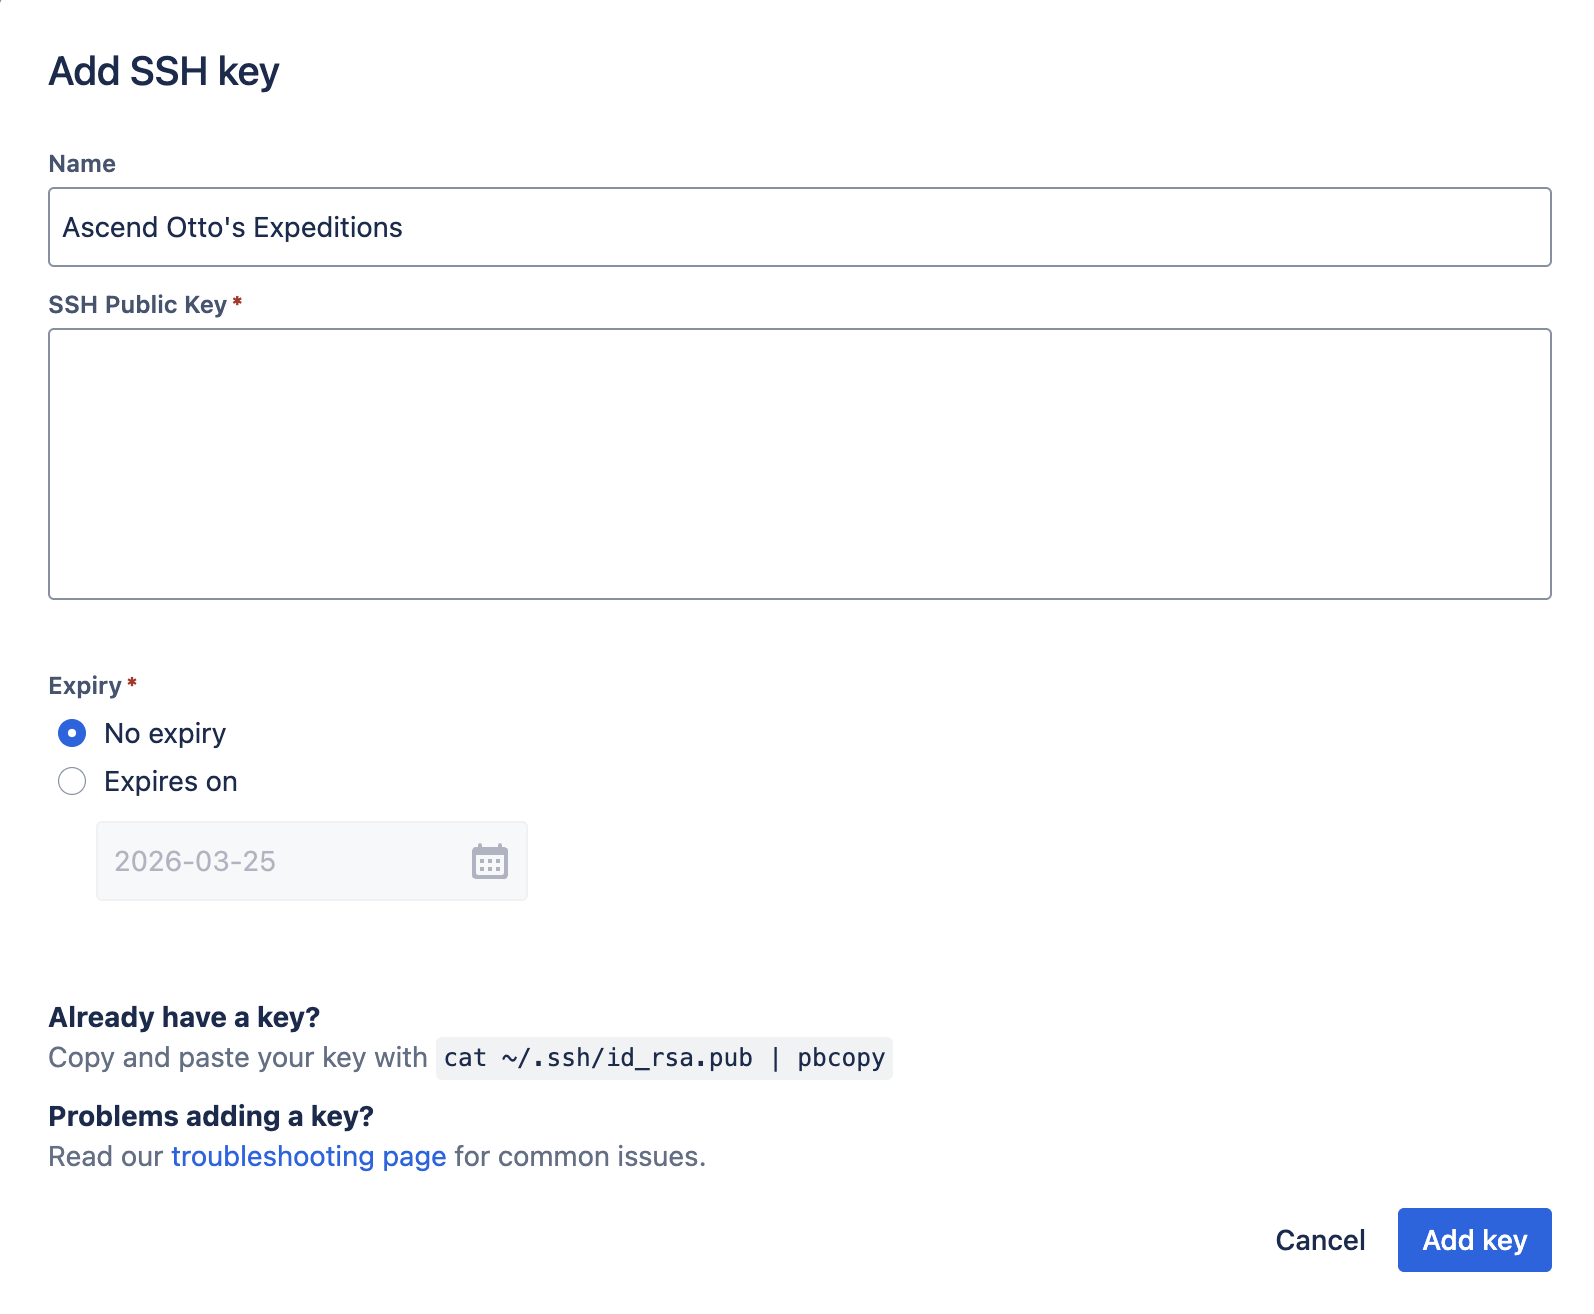Screen dimensions: 1594x1314
Task: Select the No expiry radio button
Action: (x=72, y=733)
